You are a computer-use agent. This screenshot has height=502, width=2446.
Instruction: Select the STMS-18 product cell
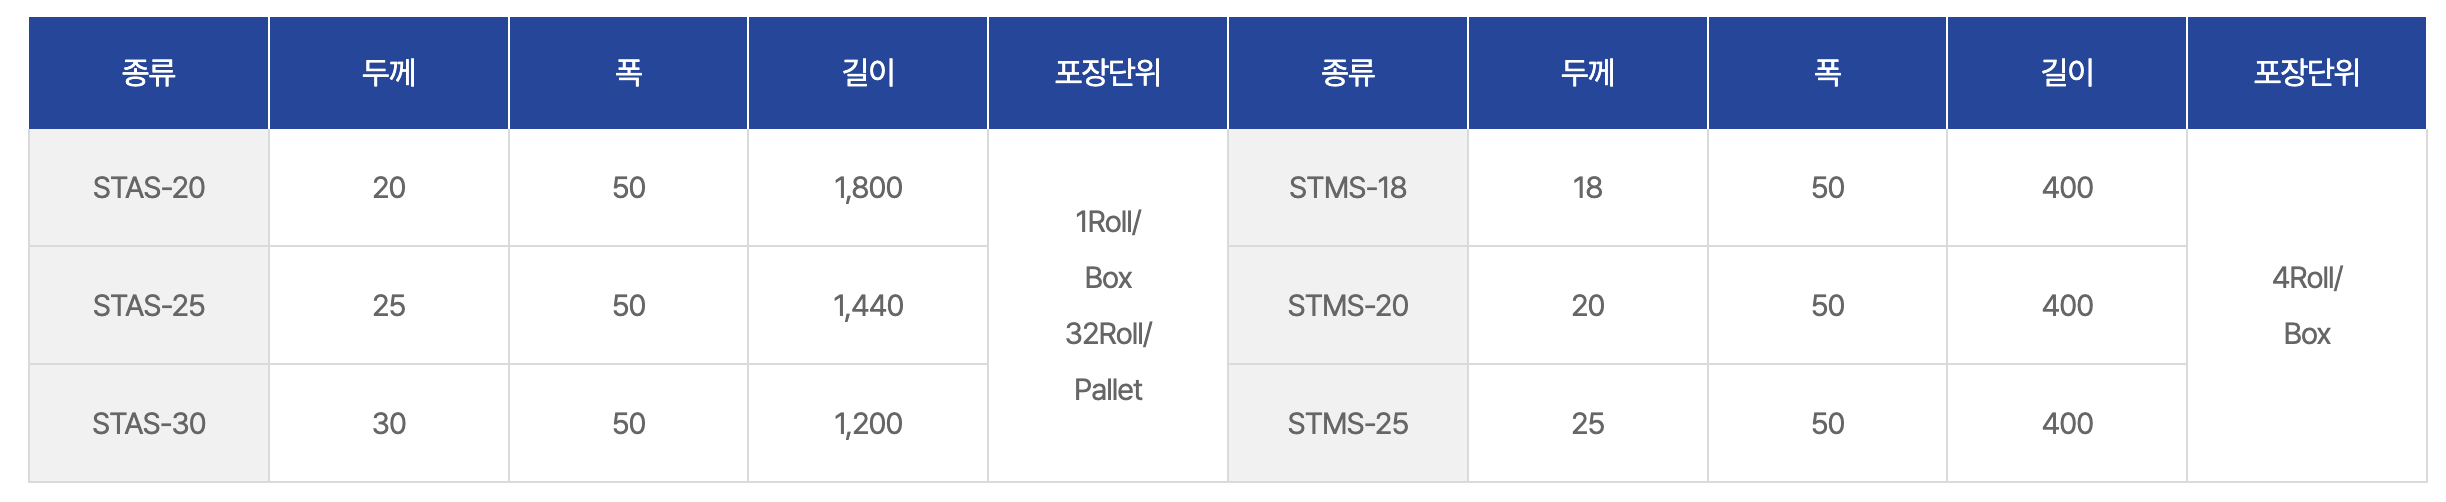tap(1347, 188)
